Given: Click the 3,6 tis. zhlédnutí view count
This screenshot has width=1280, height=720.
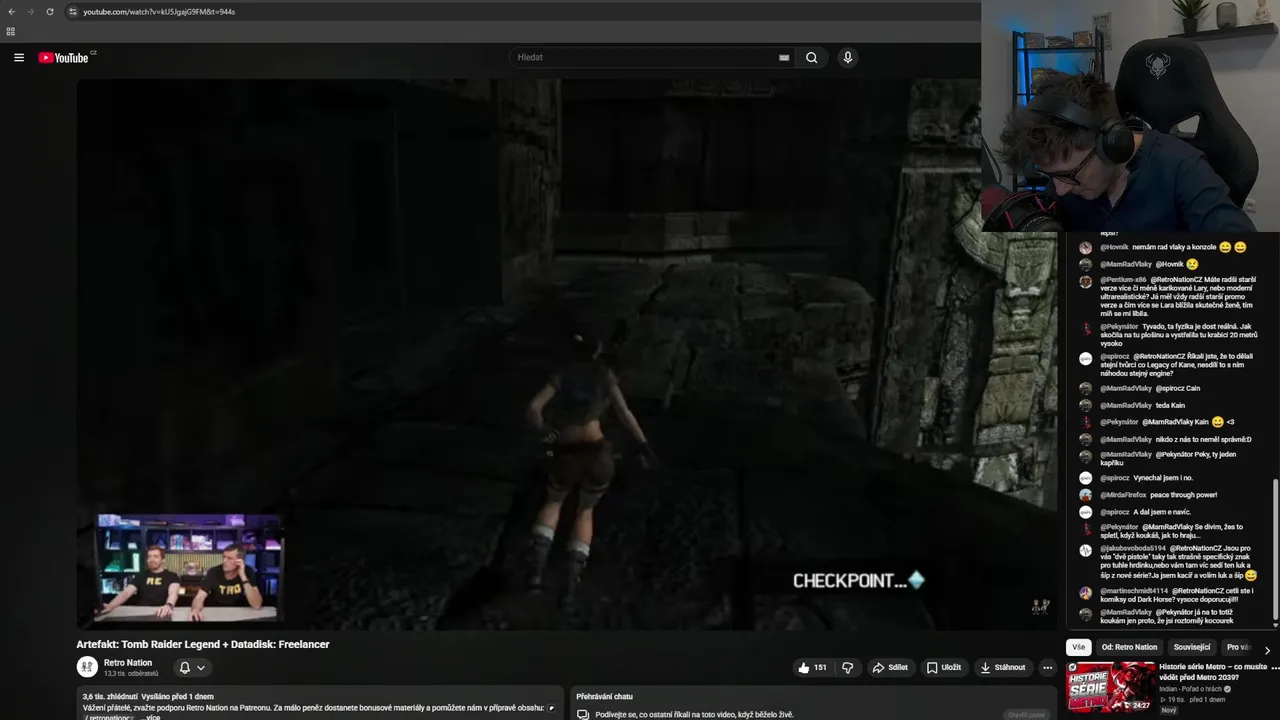Looking at the screenshot, I should [110, 696].
